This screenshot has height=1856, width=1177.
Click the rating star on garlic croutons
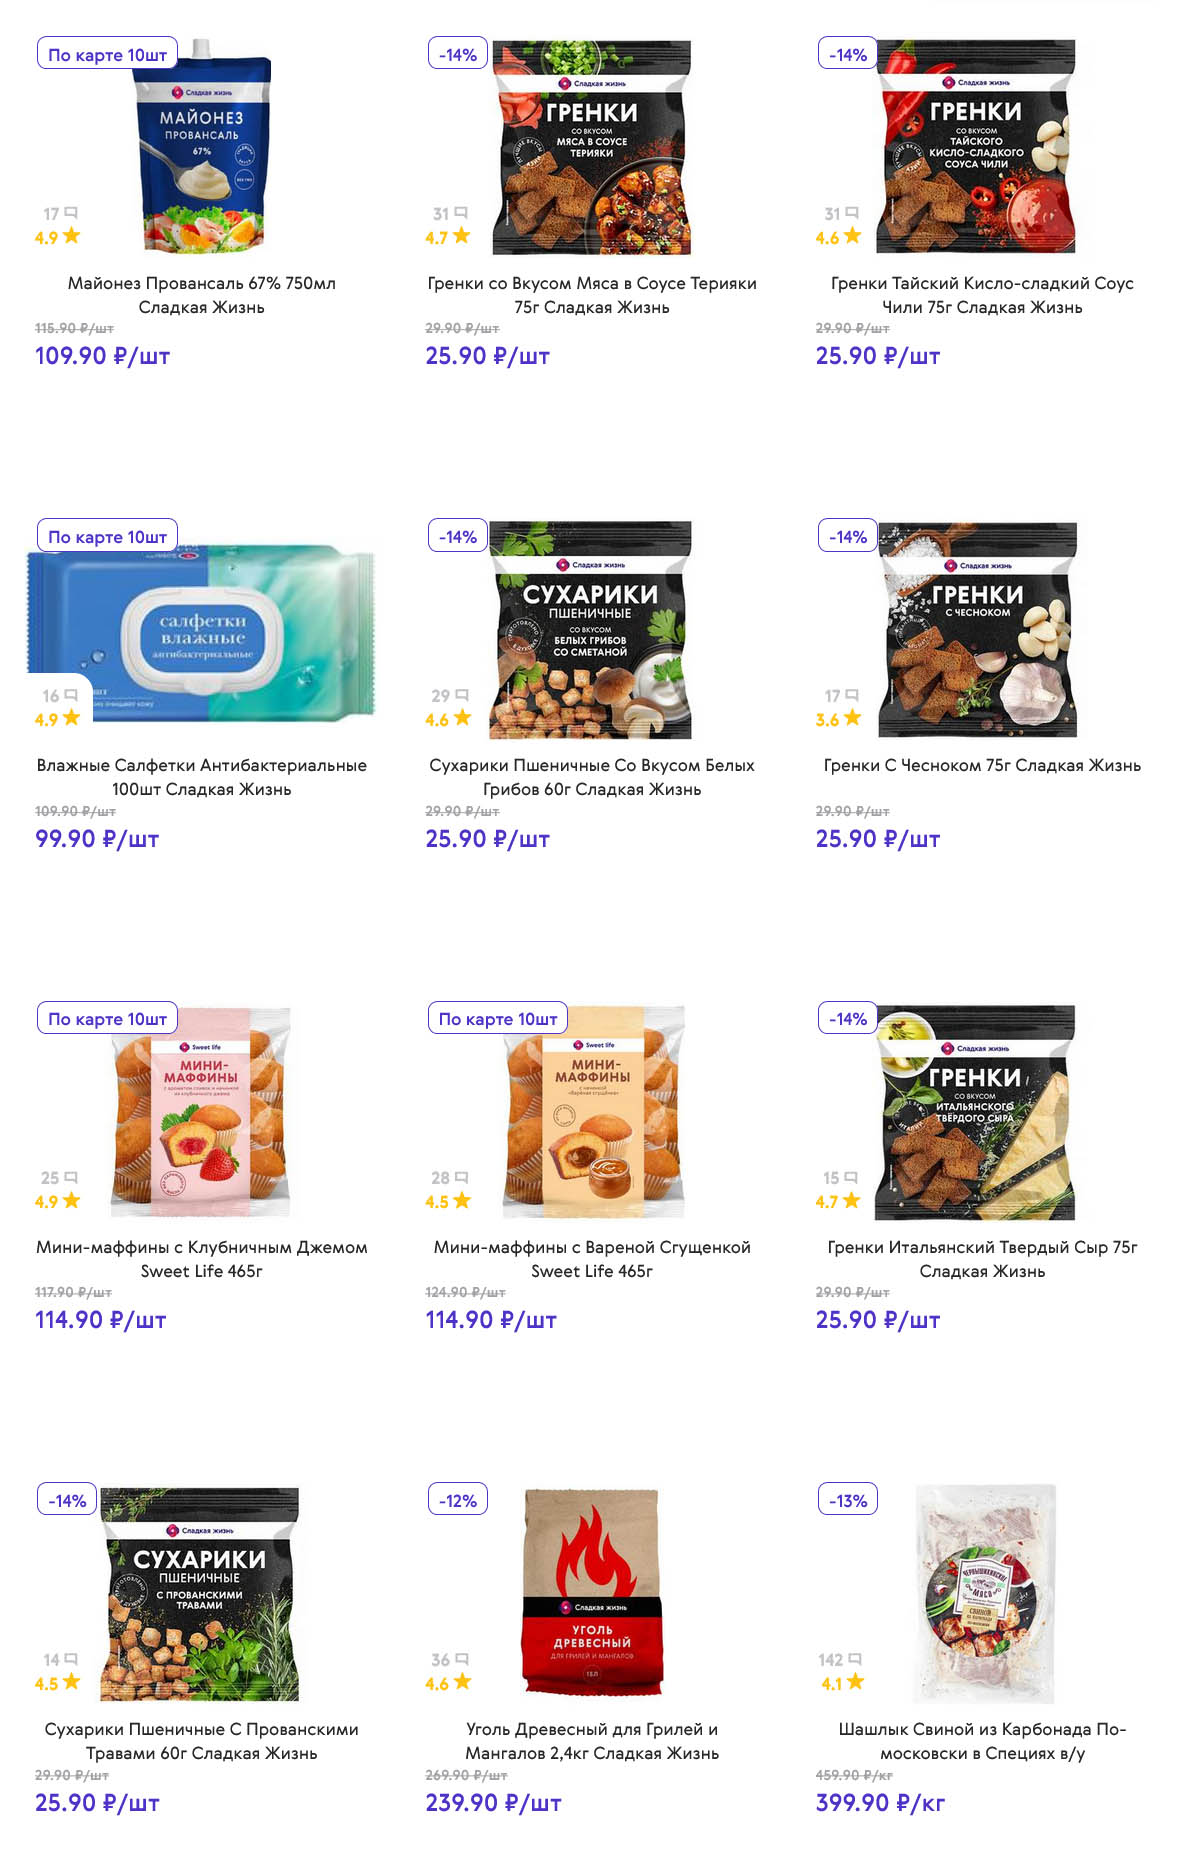click(852, 718)
